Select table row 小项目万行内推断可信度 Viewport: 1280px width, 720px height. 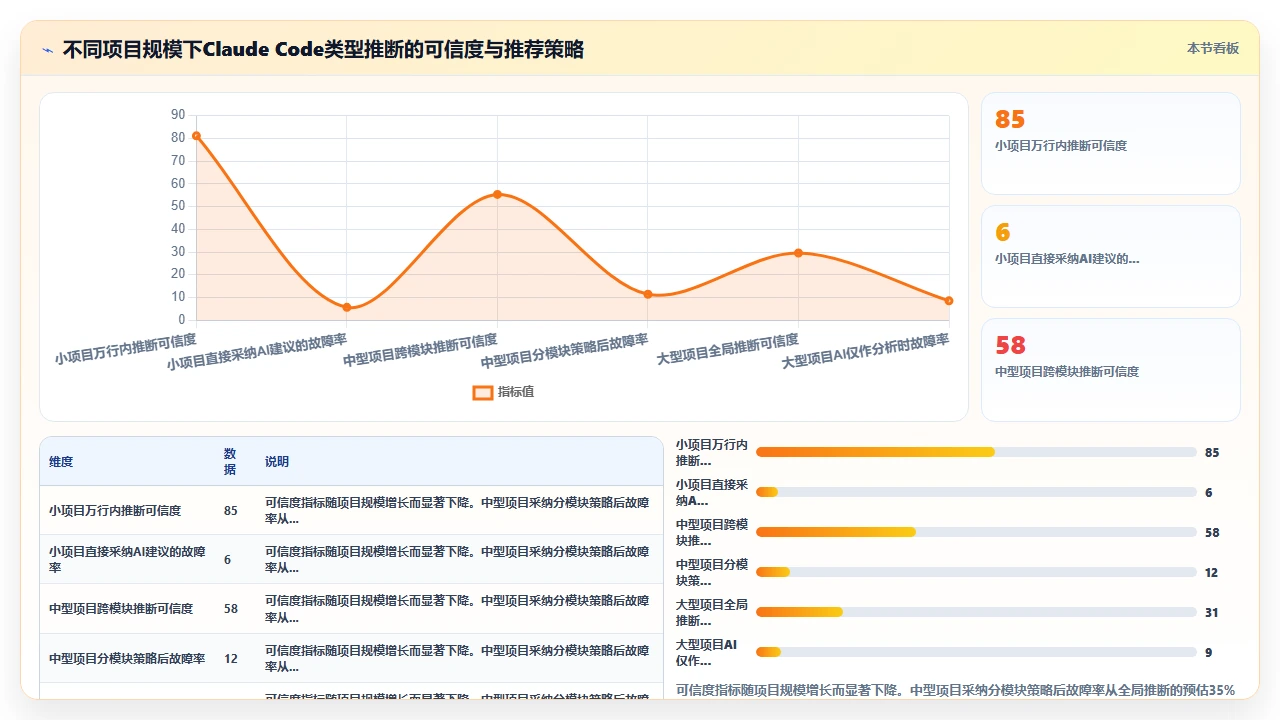pyautogui.click(x=351, y=510)
